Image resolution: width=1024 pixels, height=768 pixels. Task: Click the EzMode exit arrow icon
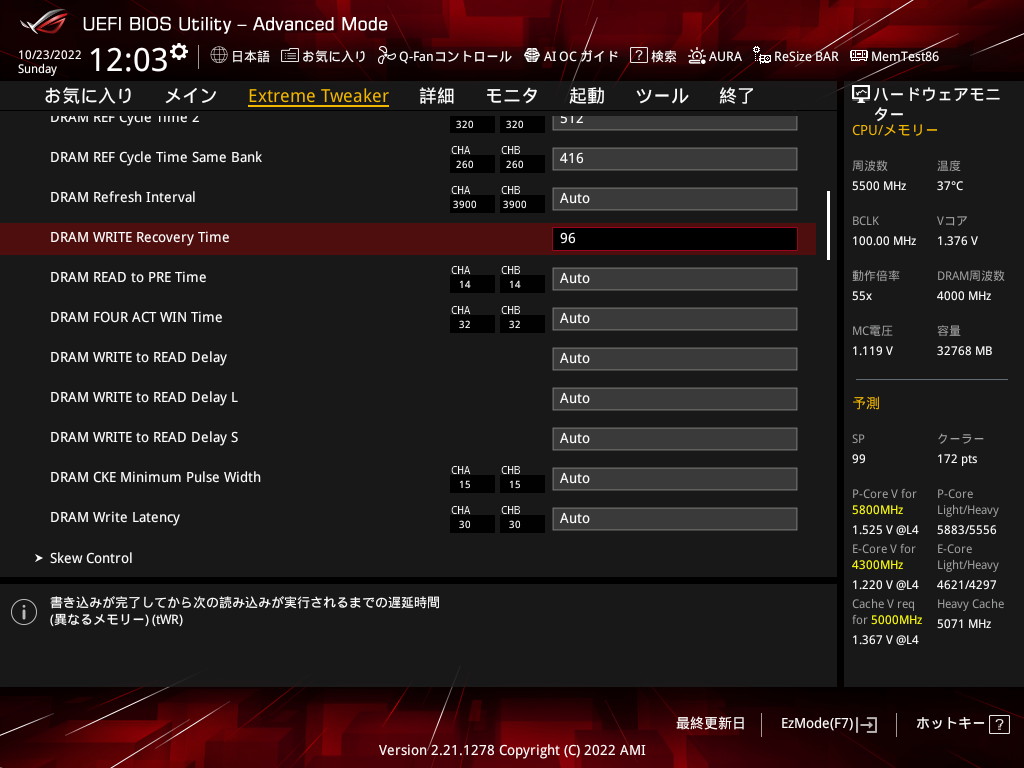point(868,724)
